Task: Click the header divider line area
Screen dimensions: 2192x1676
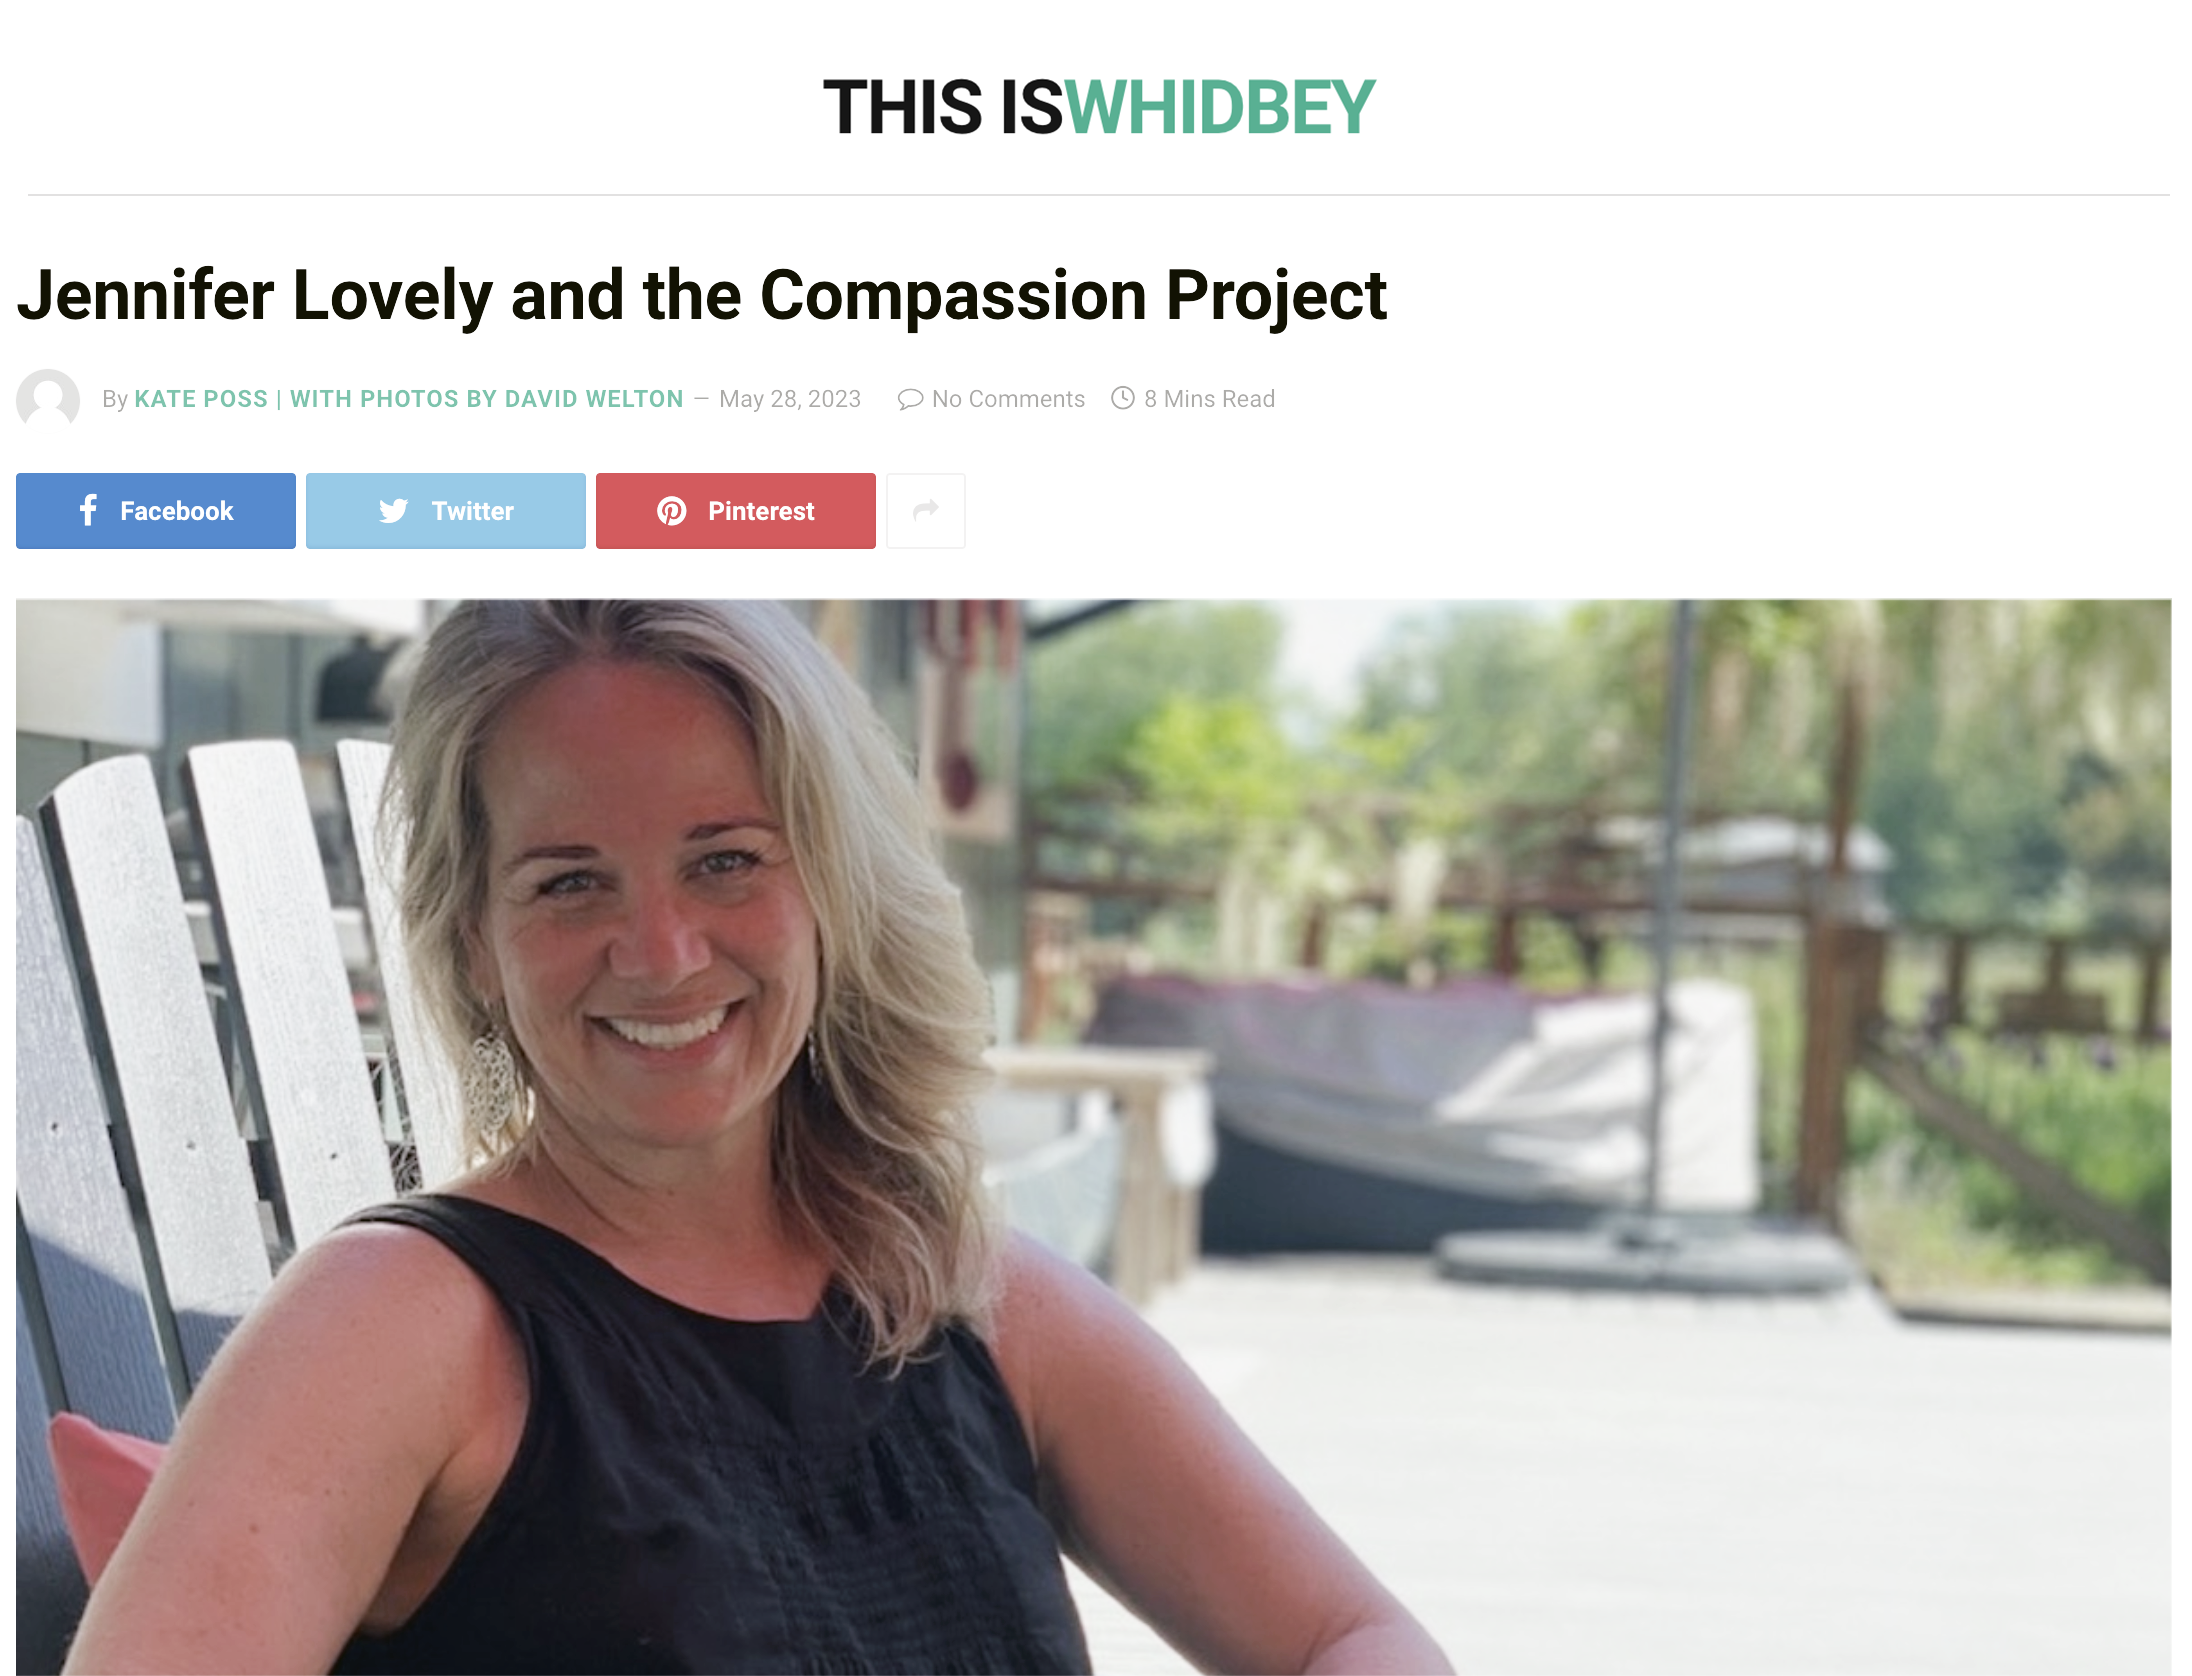Action: tap(1098, 195)
